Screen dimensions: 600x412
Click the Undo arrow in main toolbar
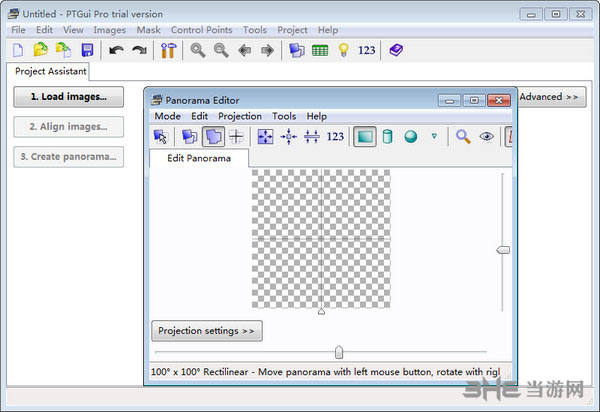pyautogui.click(x=117, y=50)
